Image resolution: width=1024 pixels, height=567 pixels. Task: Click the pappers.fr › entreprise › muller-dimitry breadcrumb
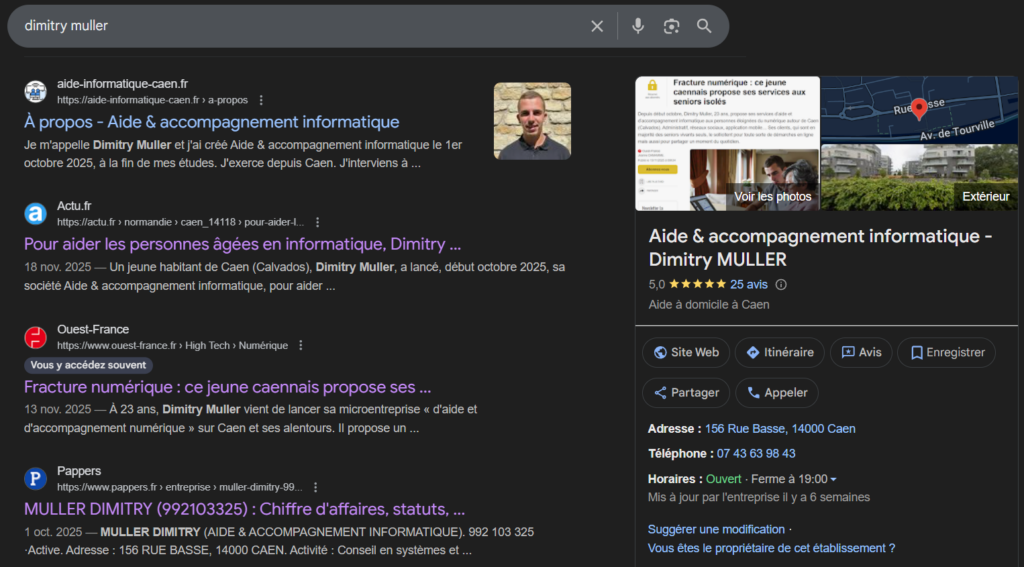(180, 488)
